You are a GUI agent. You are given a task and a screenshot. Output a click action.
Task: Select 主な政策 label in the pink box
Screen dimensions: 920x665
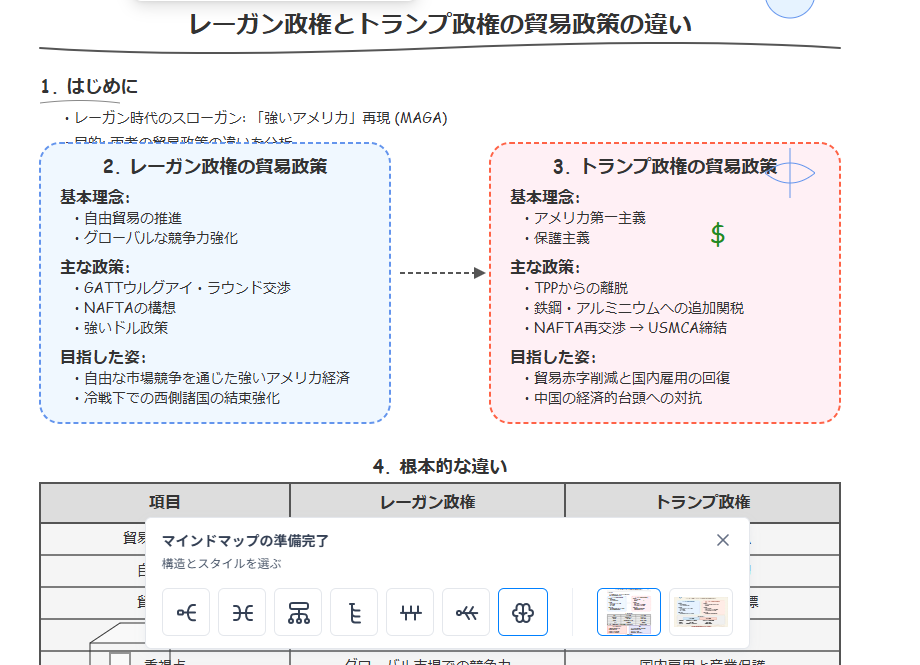[x=545, y=268]
